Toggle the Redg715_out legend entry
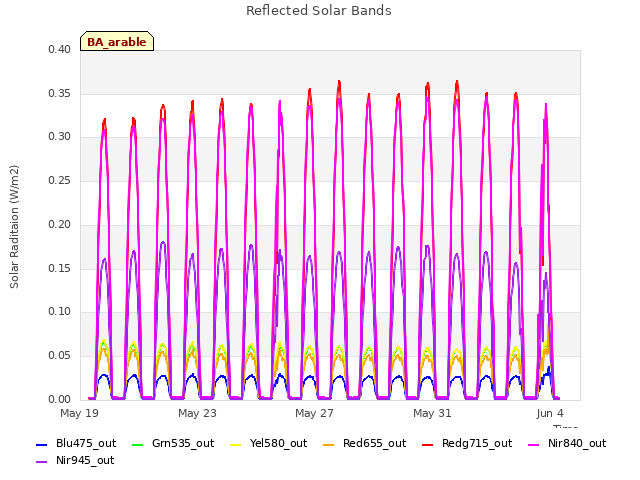 tap(467, 443)
